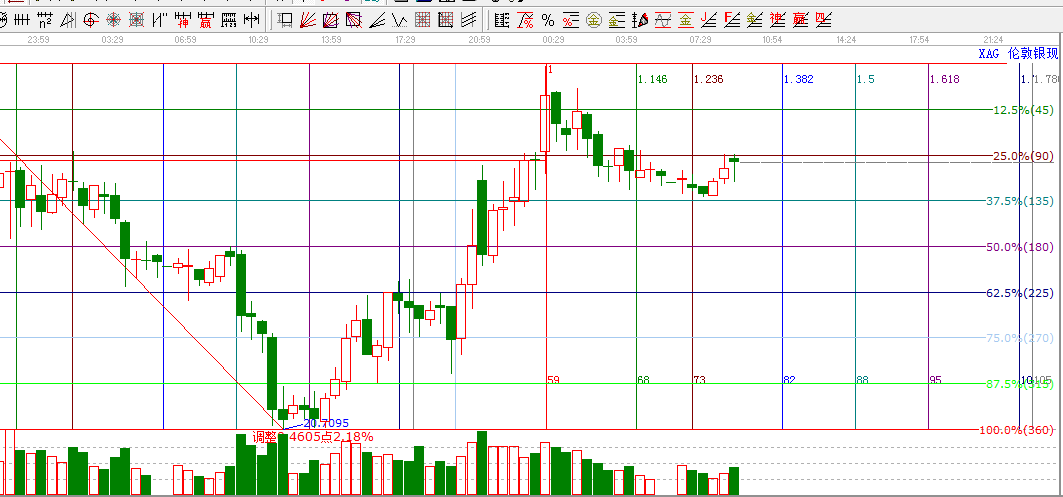This screenshot has width=1063, height=497.
Task: Select the empty rectangle box tool
Action: (x=285, y=20)
